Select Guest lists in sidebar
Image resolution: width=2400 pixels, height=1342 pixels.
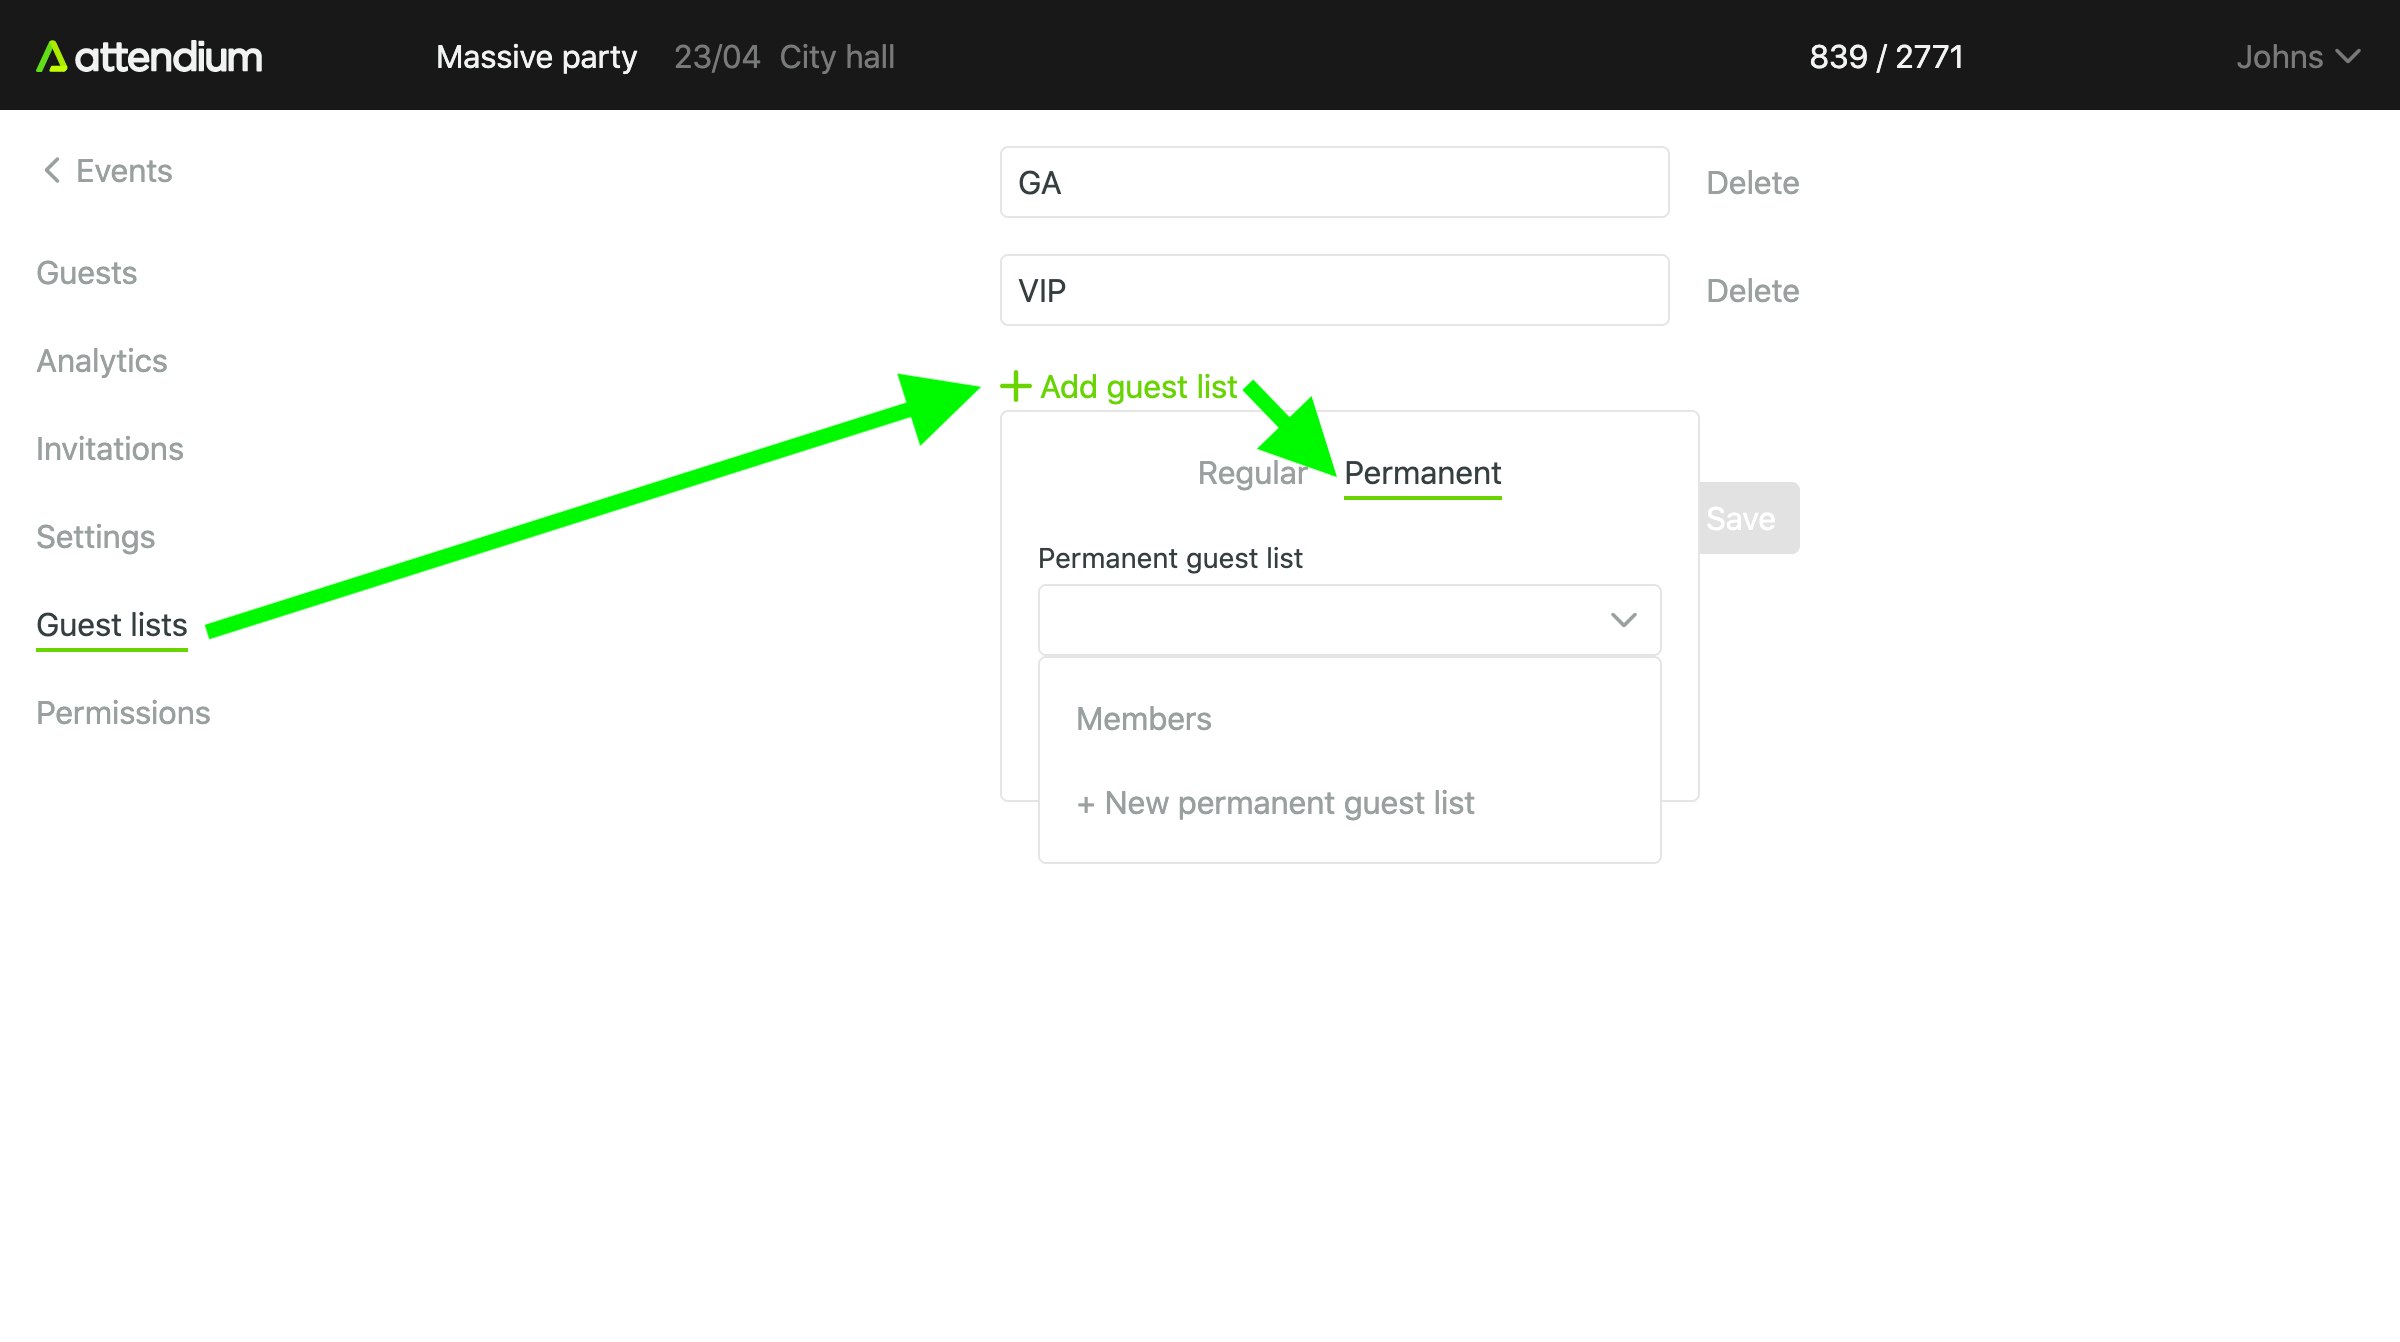coord(112,625)
